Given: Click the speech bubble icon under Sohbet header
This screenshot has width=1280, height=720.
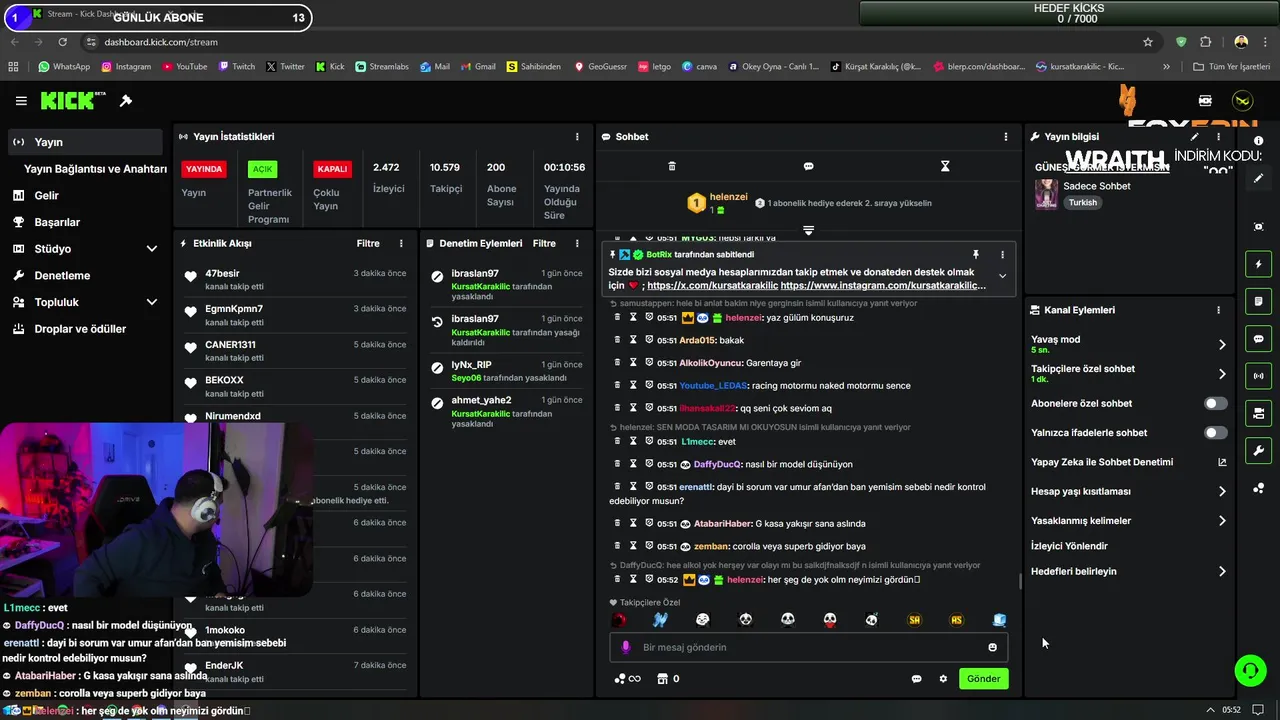Looking at the screenshot, I should coord(808,166).
